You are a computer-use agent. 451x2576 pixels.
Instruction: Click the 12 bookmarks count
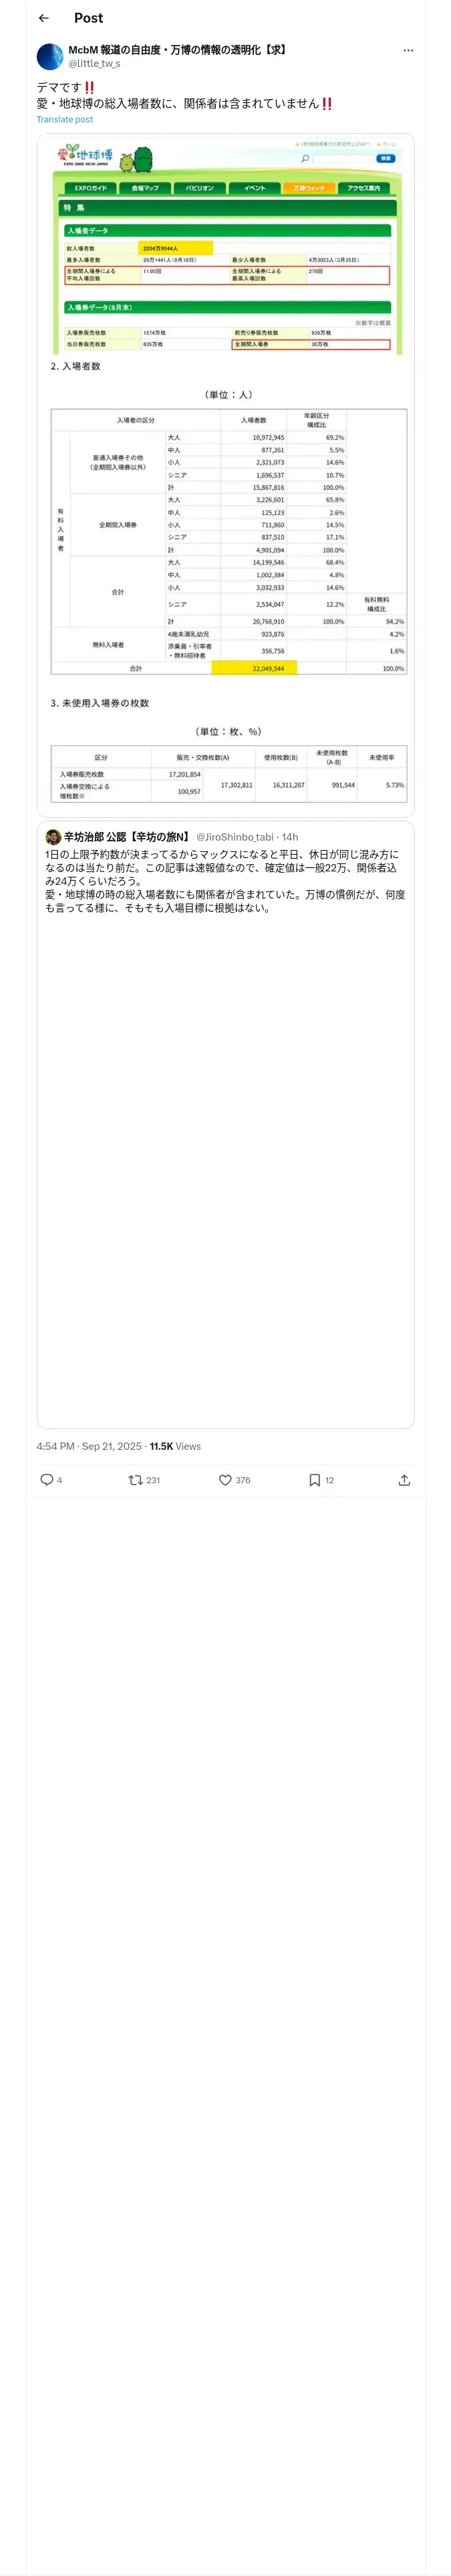[330, 1480]
